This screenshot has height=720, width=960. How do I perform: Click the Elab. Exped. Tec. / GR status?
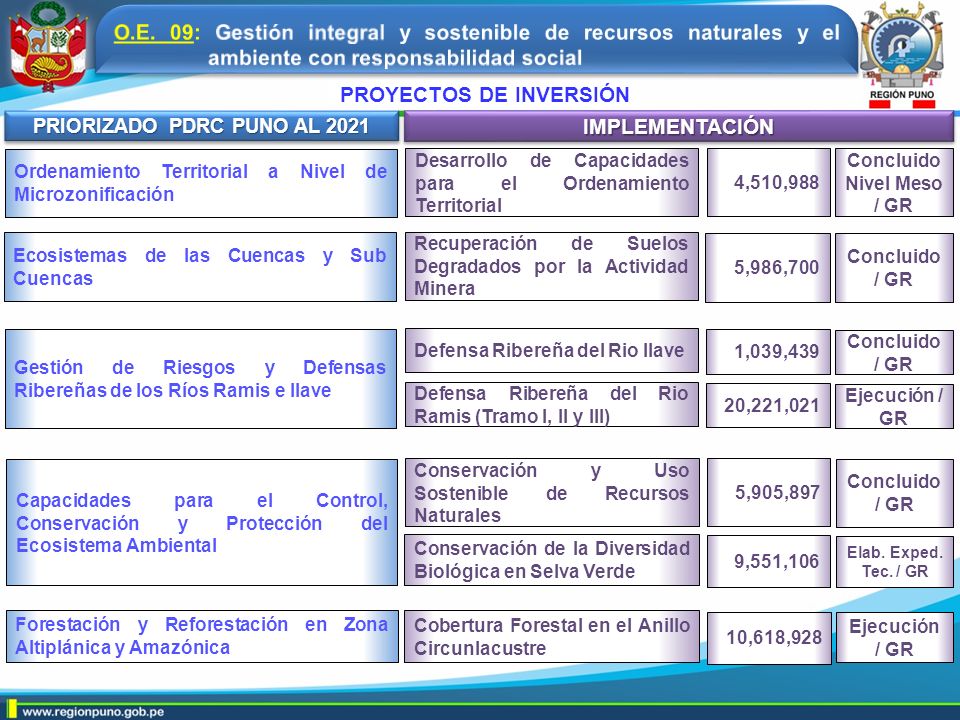[894, 561]
